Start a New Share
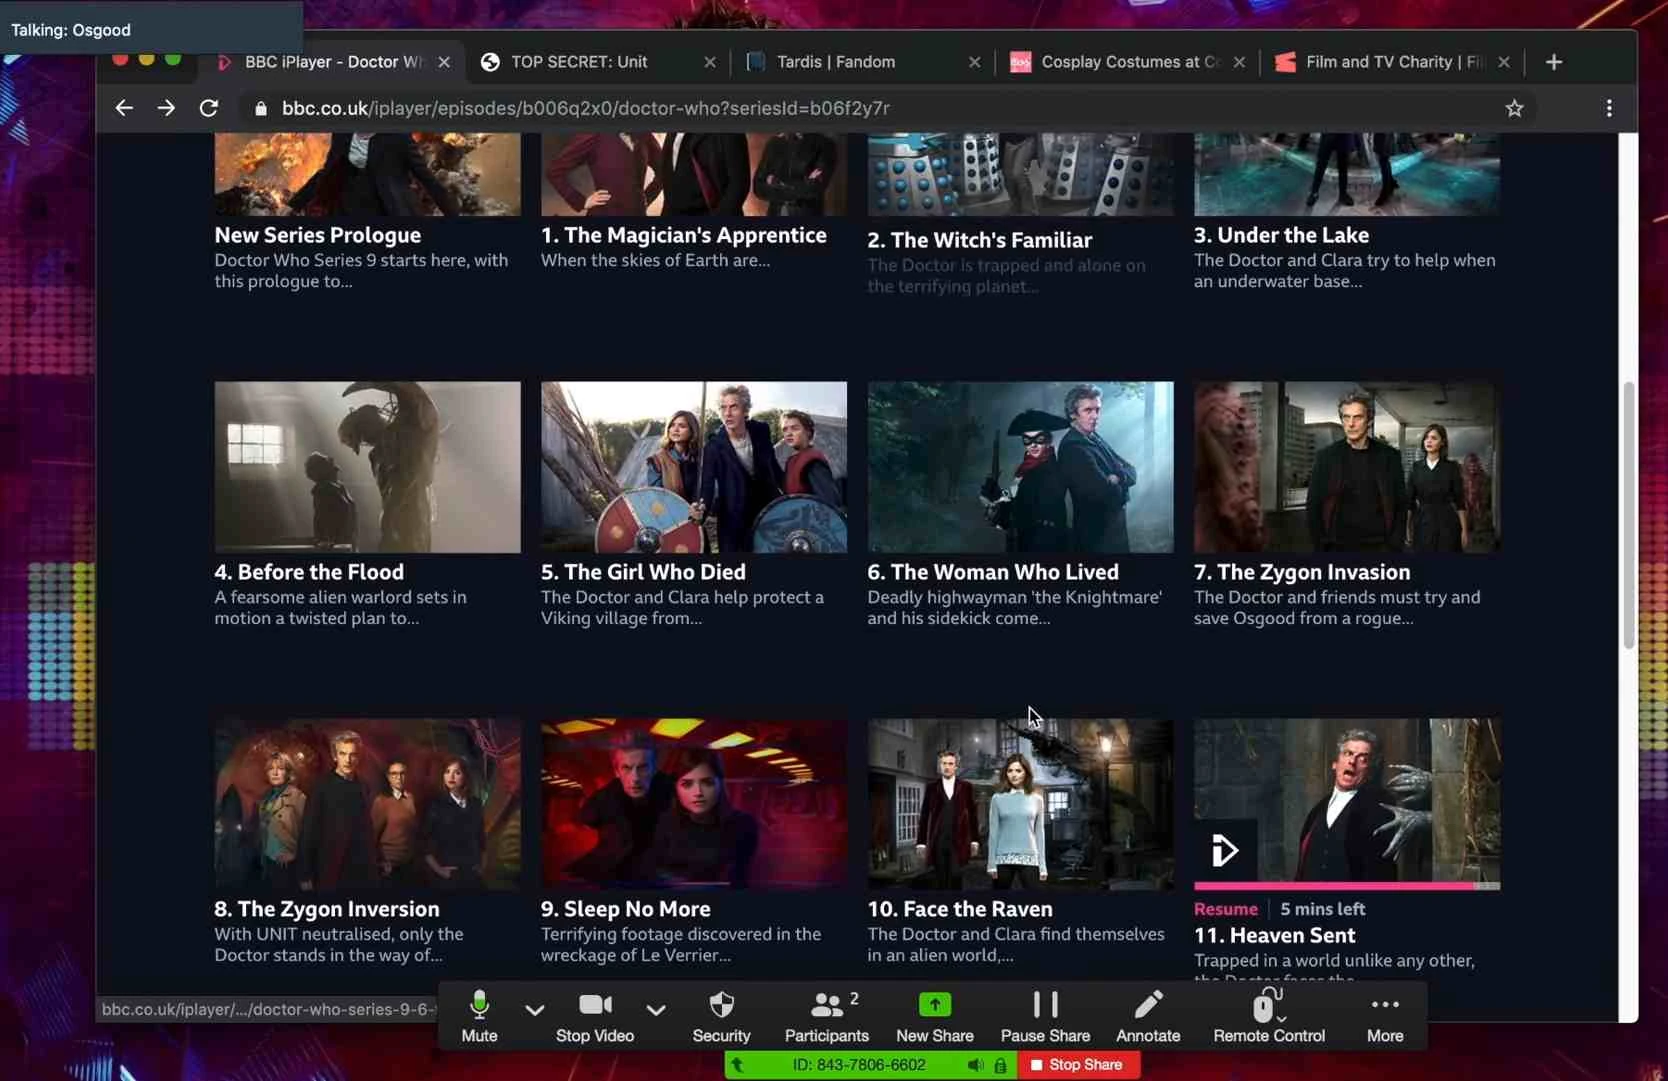Viewport: 1668px width, 1081px height. click(935, 1016)
